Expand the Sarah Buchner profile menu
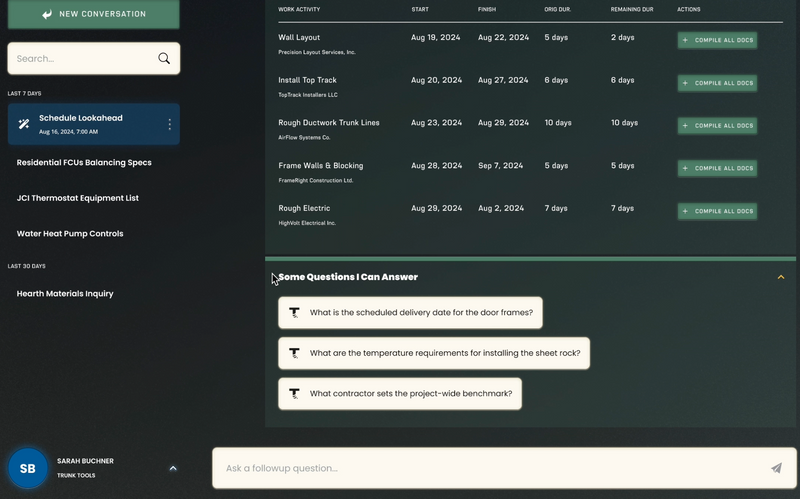This screenshot has height=499, width=800. coord(173,468)
